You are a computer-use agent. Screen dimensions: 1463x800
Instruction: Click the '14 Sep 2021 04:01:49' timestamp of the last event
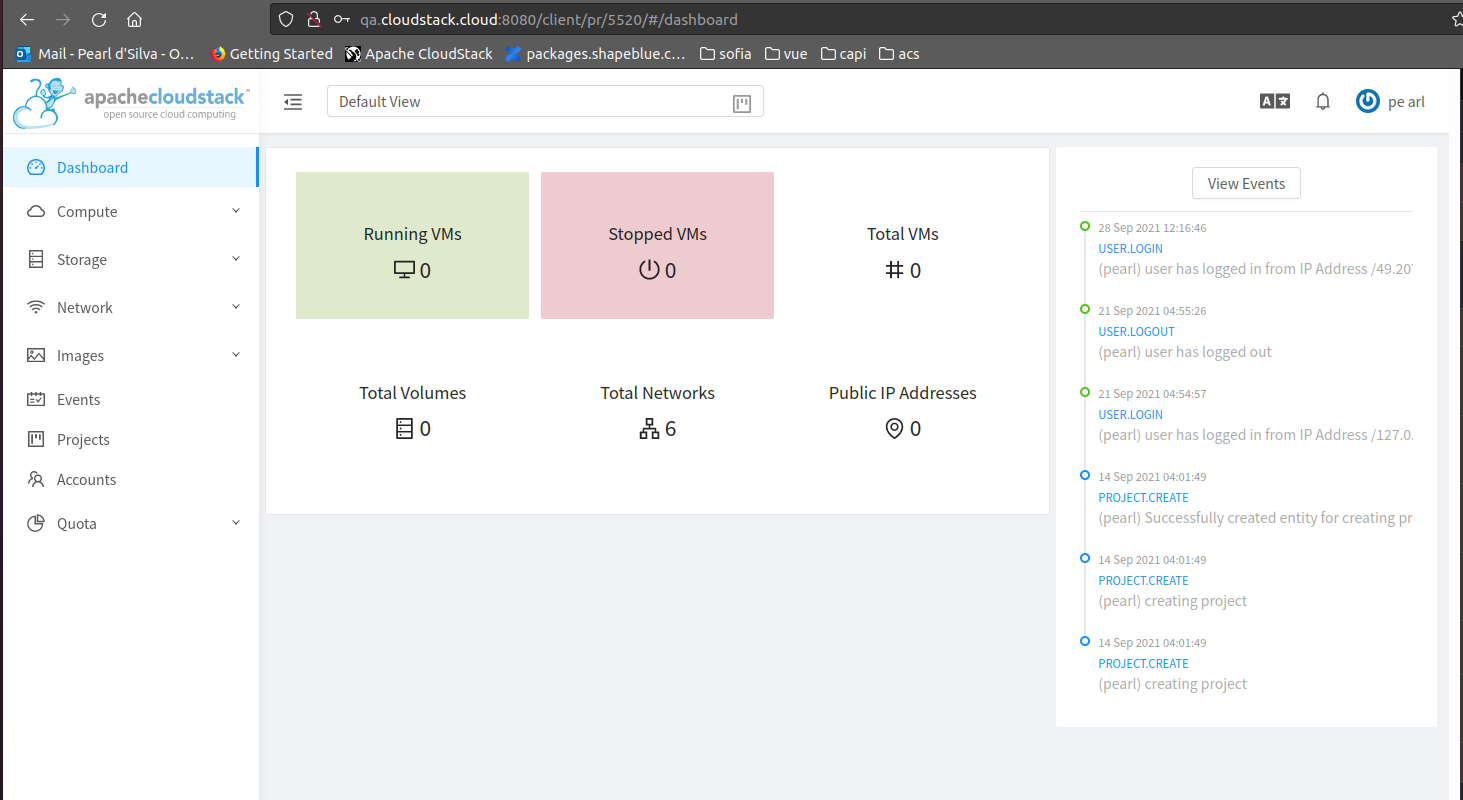[1152, 643]
